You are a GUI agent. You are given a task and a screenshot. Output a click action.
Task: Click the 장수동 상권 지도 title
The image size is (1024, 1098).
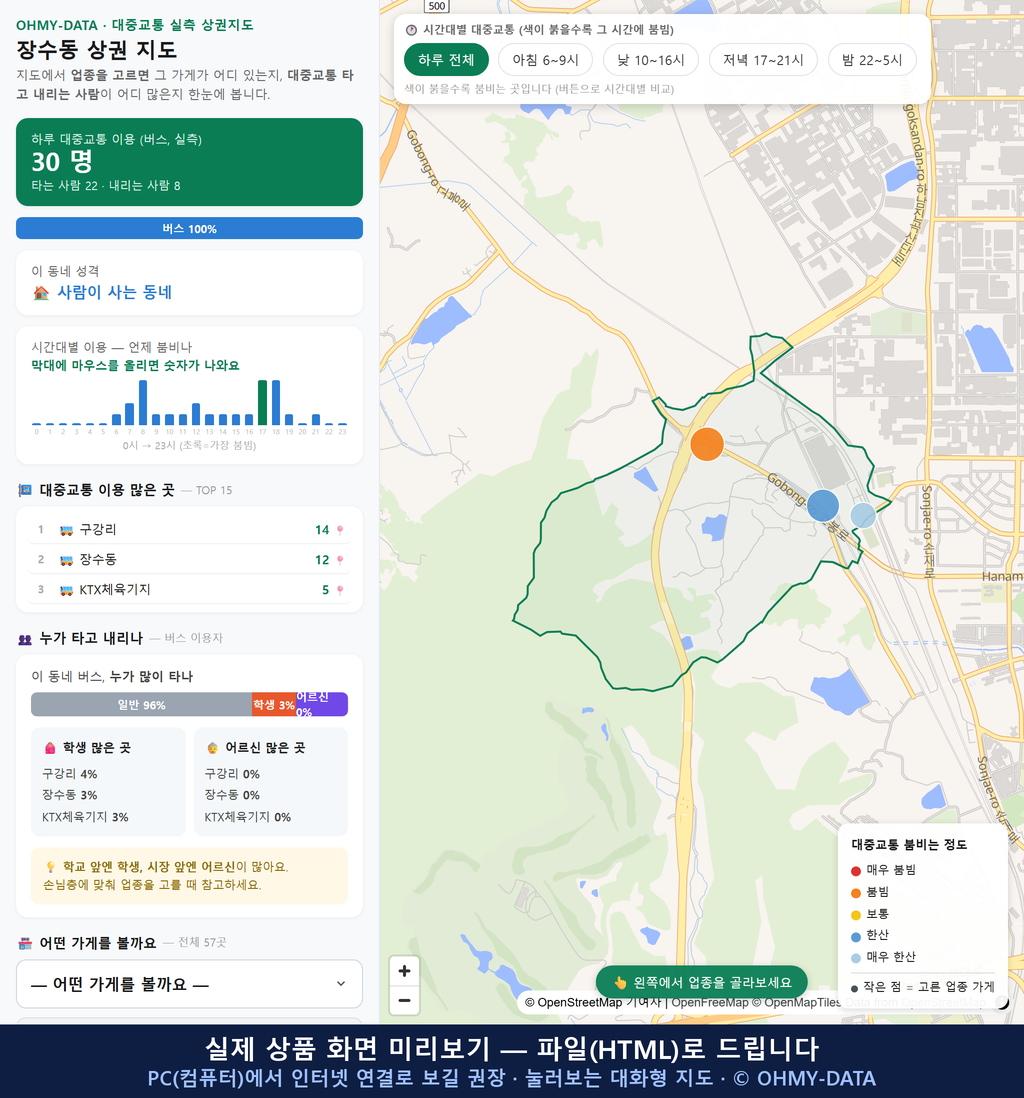pyautogui.click(x=97, y=50)
